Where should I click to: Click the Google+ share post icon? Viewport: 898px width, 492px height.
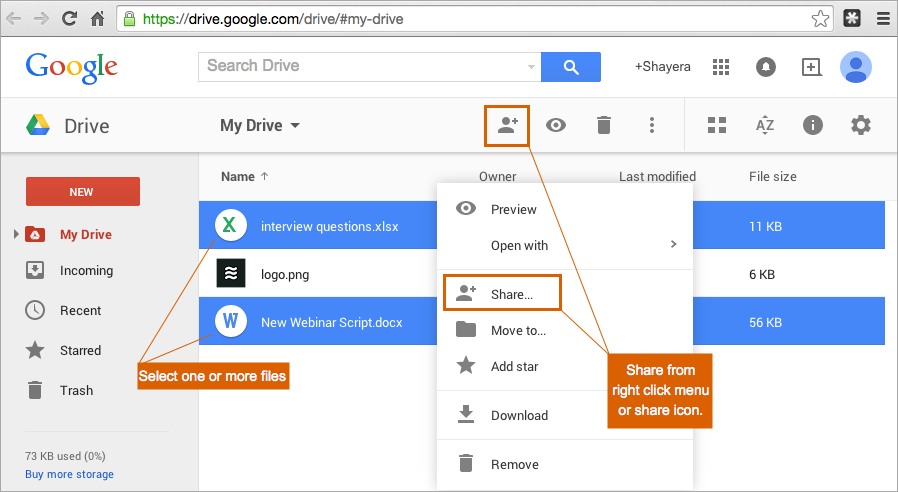[811, 67]
